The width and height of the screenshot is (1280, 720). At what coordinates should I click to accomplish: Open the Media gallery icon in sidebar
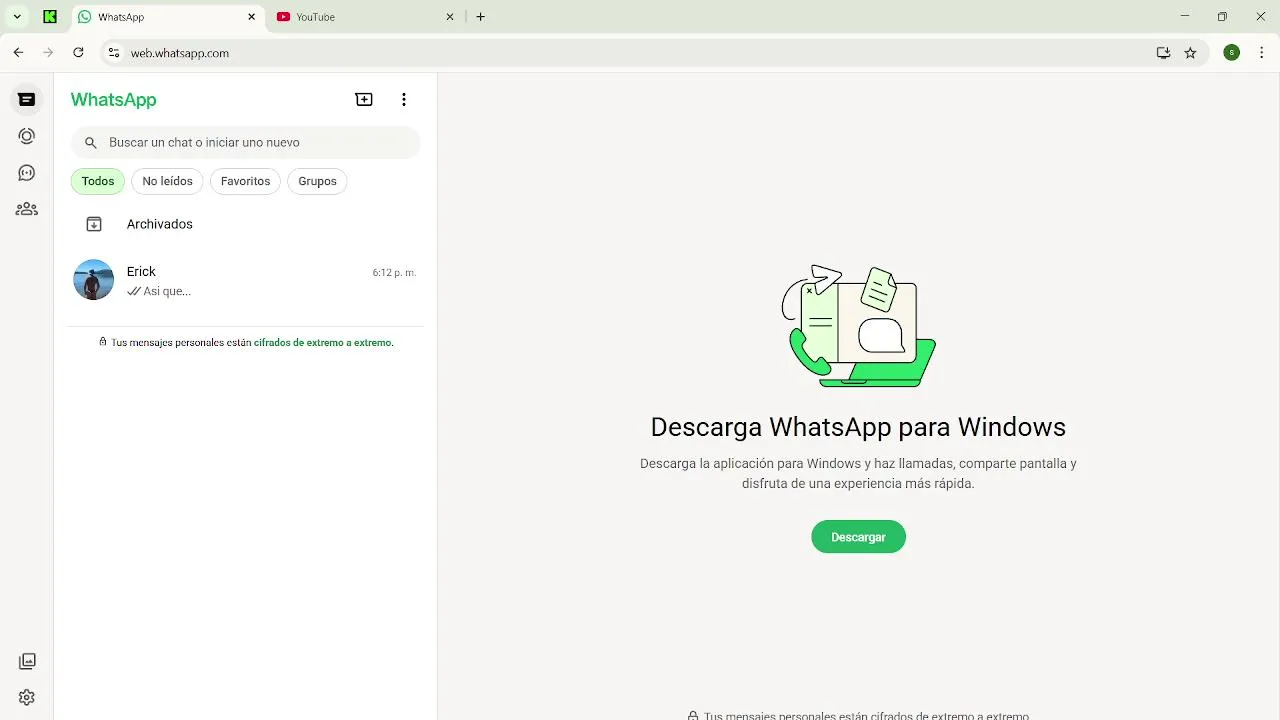pyautogui.click(x=27, y=661)
